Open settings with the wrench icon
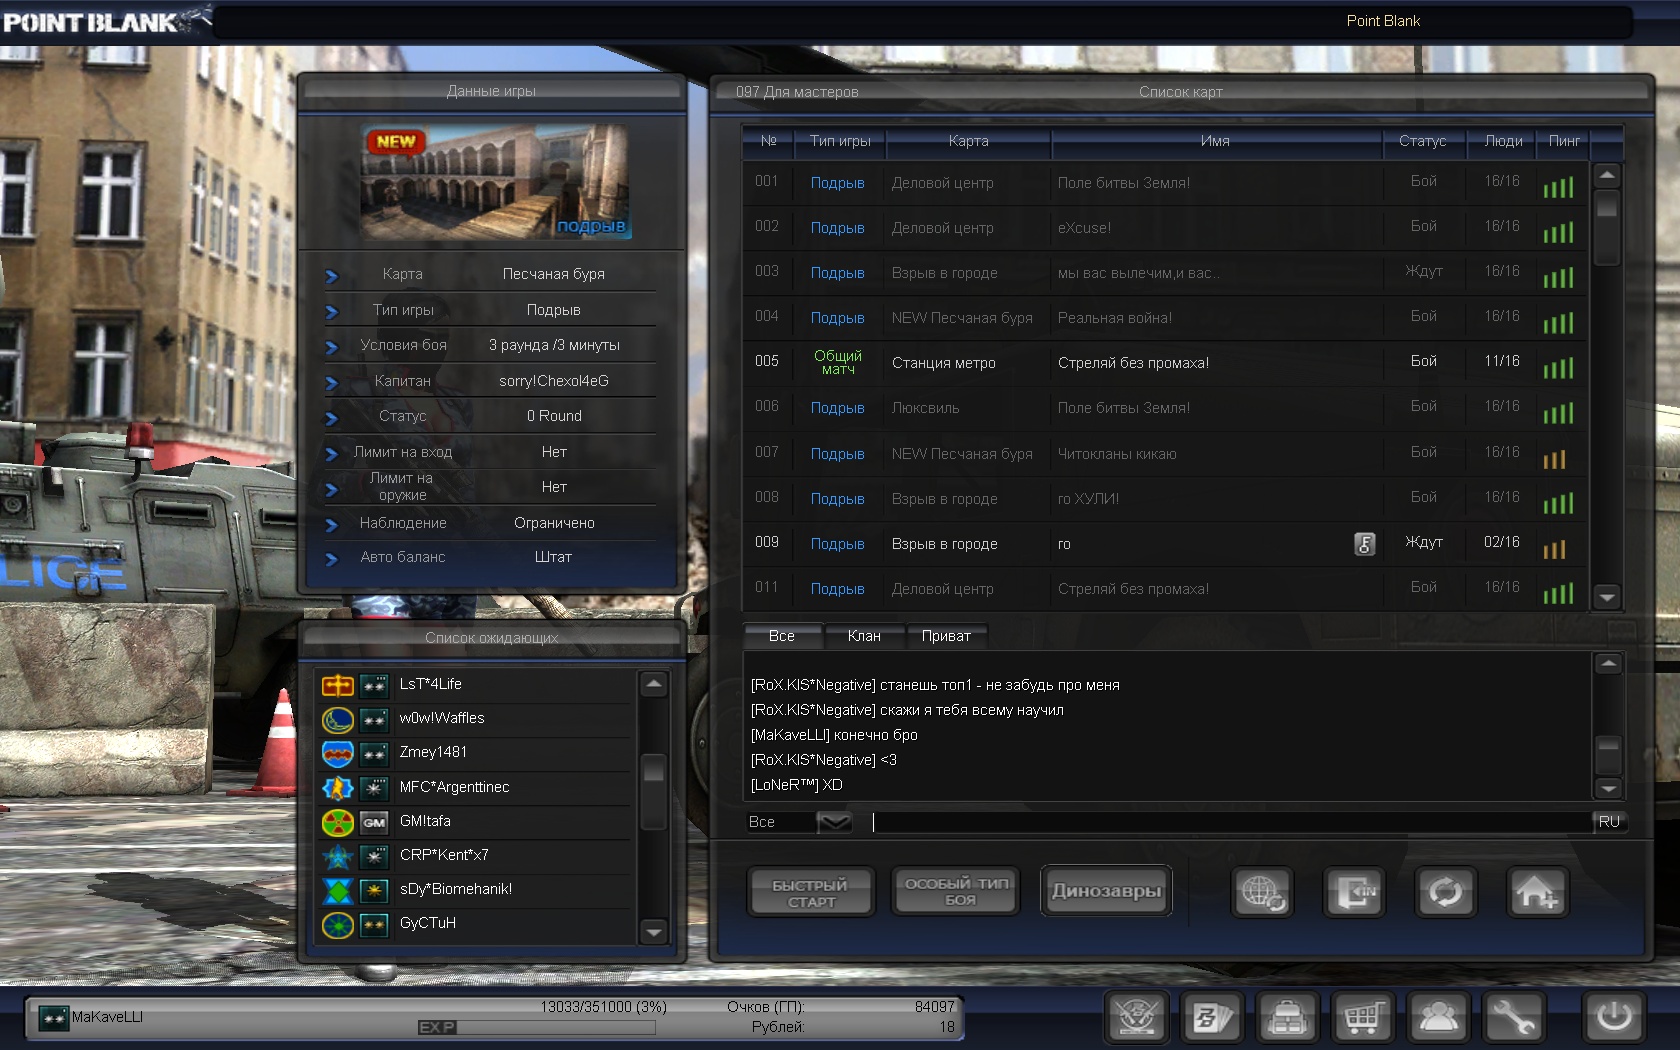This screenshot has height=1050, width=1680. (x=1513, y=1018)
